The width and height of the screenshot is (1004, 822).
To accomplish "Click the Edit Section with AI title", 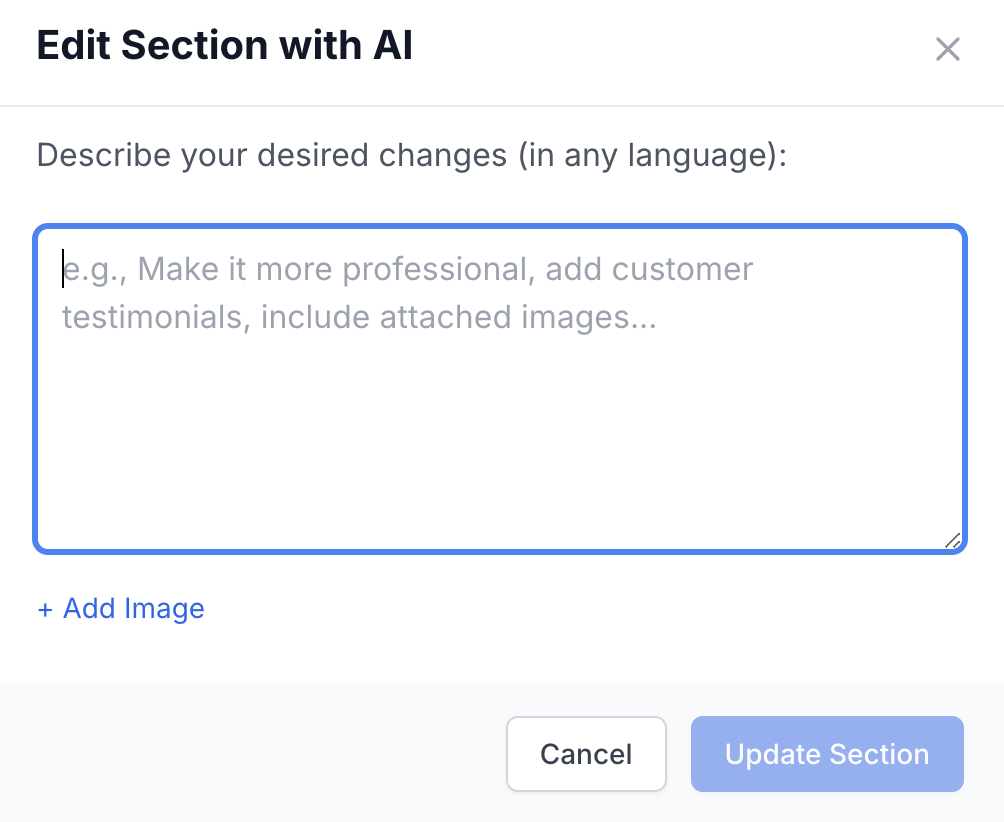I will coord(224,45).
